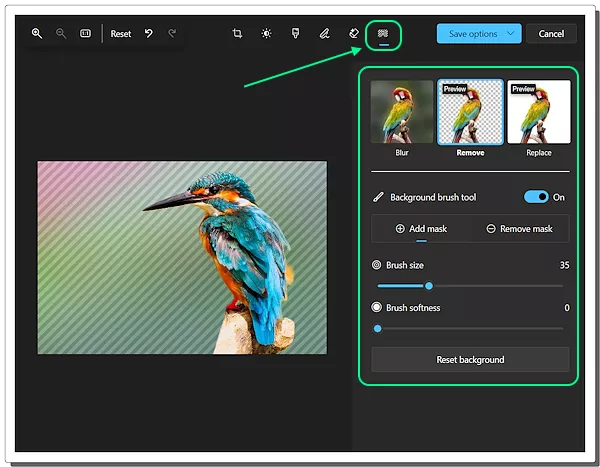The image size is (600, 467).
Task: Click the redo arrow icon
Action: tap(172, 33)
